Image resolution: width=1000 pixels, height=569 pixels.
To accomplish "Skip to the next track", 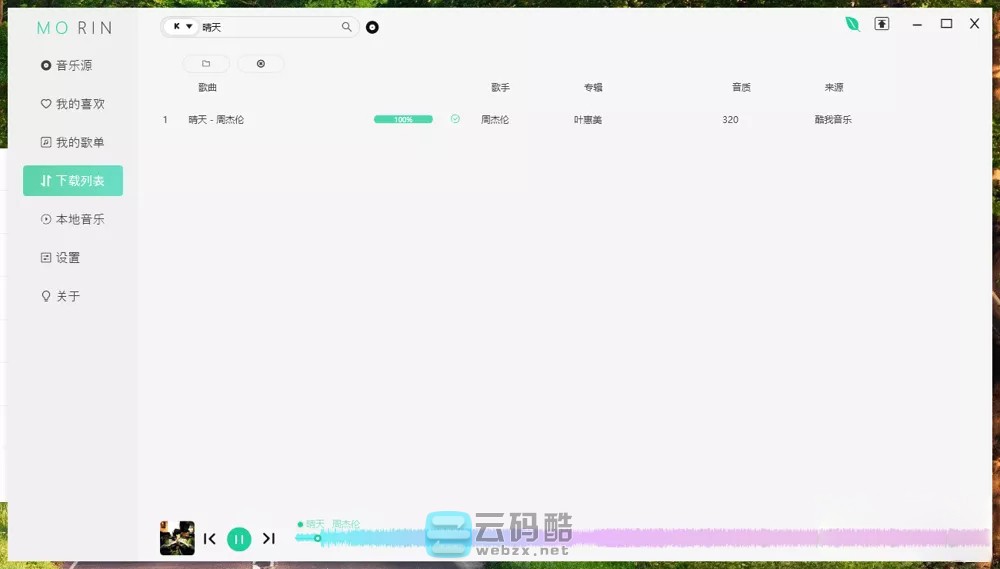I will point(269,539).
